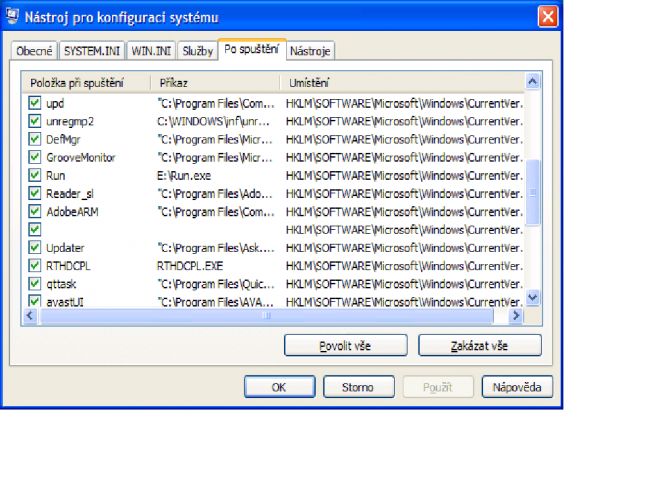
Task: Click the Zakázat vše button
Action: click(x=480, y=346)
